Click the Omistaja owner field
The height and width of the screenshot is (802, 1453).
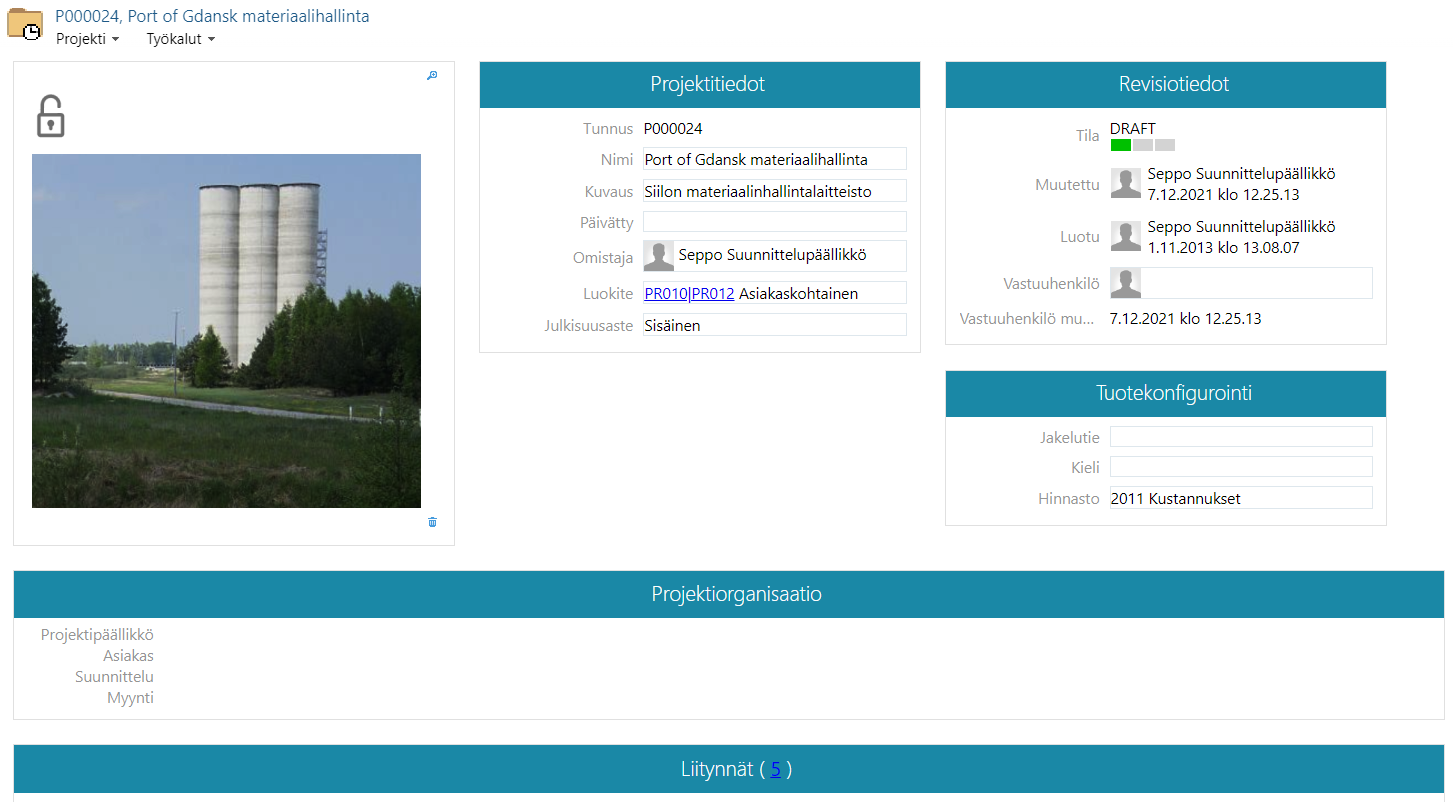tap(775, 256)
